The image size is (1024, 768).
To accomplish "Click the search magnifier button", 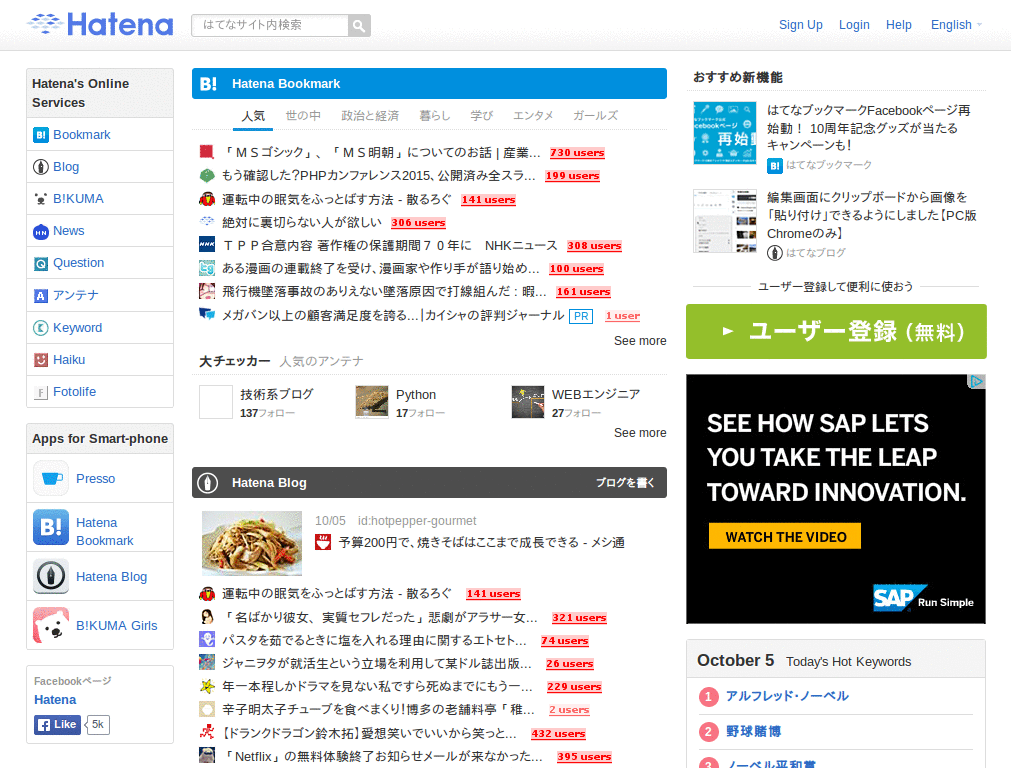I will (x=359, y=25).
